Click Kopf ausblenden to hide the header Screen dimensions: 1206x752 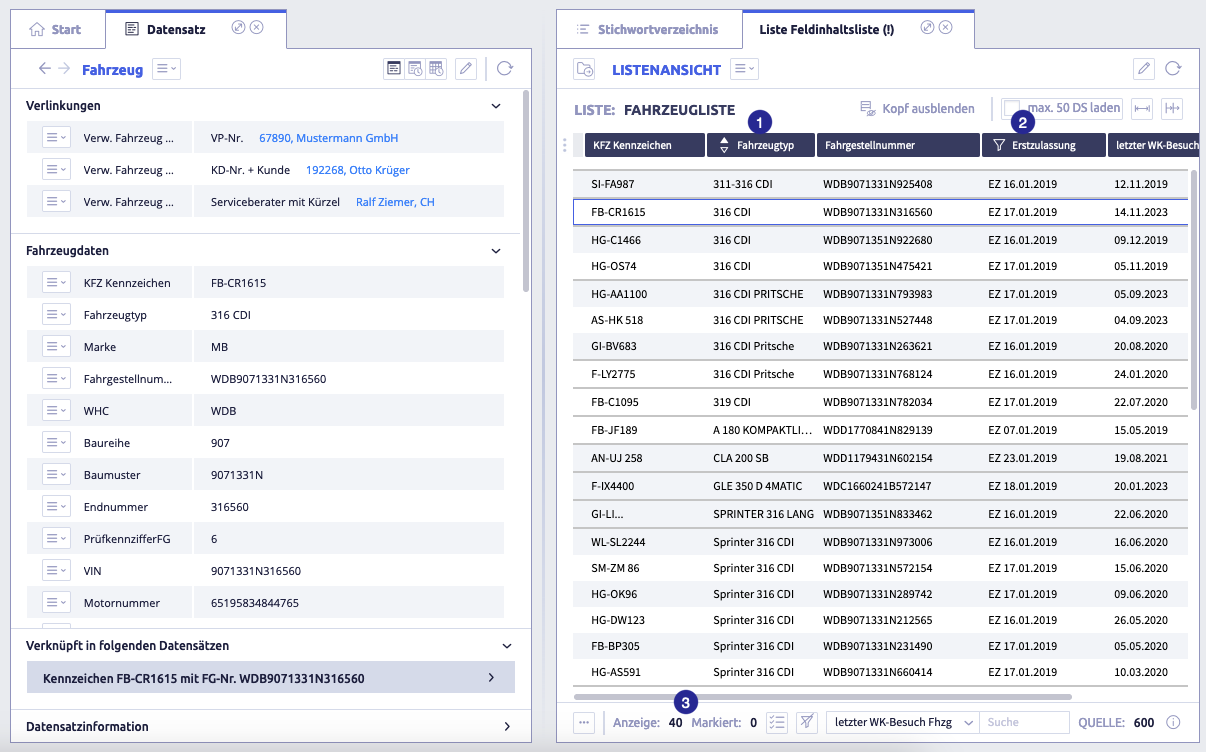917,108
